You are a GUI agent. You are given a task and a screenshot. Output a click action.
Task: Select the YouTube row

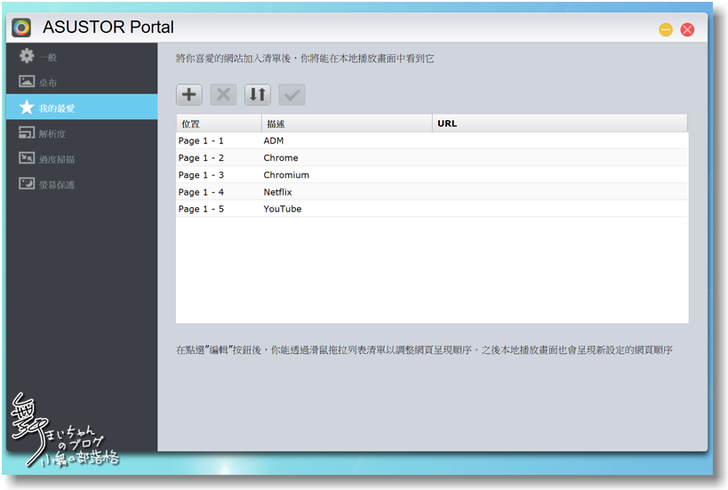pyautogui.click(x=432, y=209)
